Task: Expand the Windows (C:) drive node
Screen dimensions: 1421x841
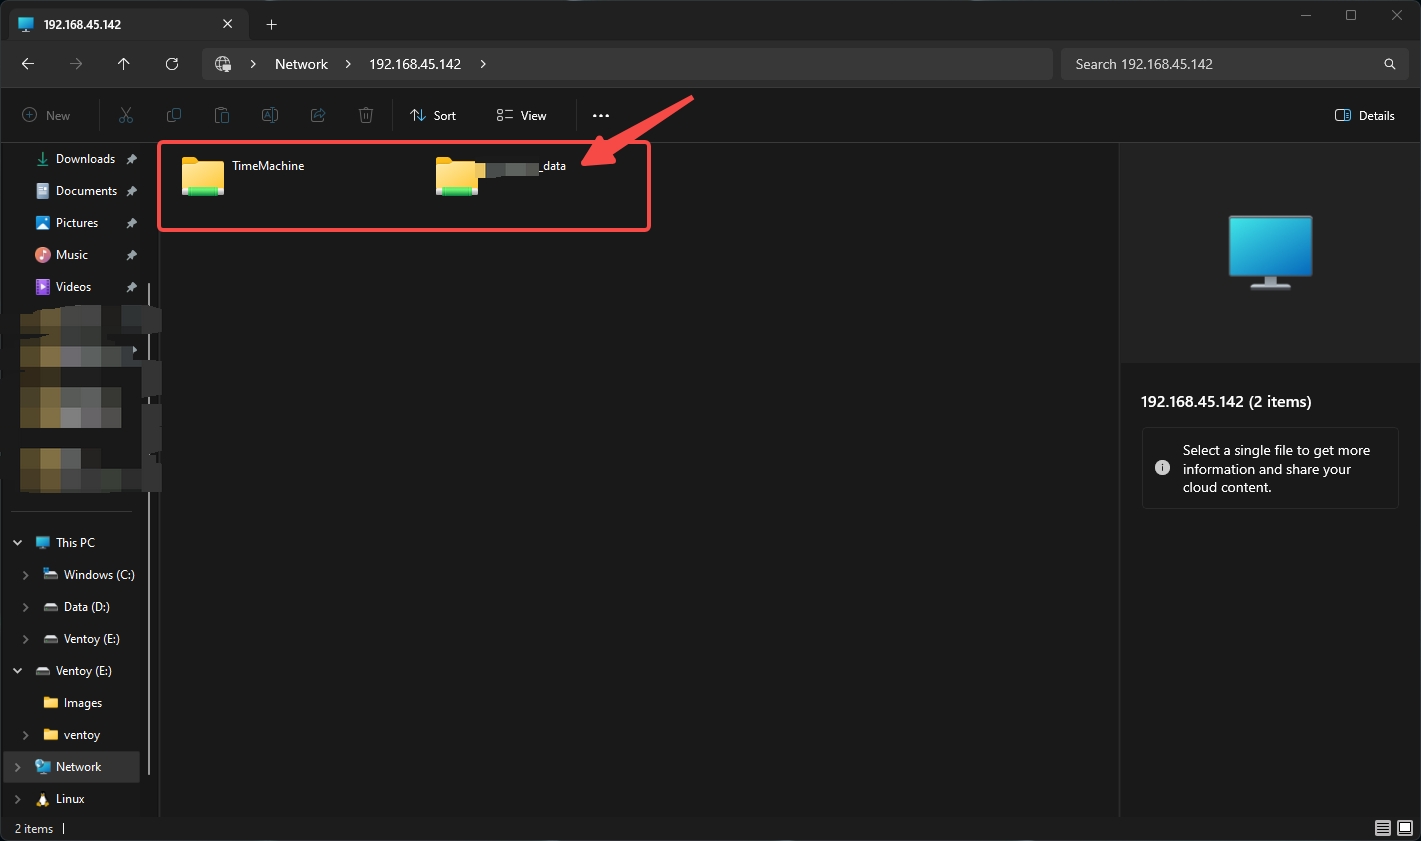Action: tap(26, 575)
